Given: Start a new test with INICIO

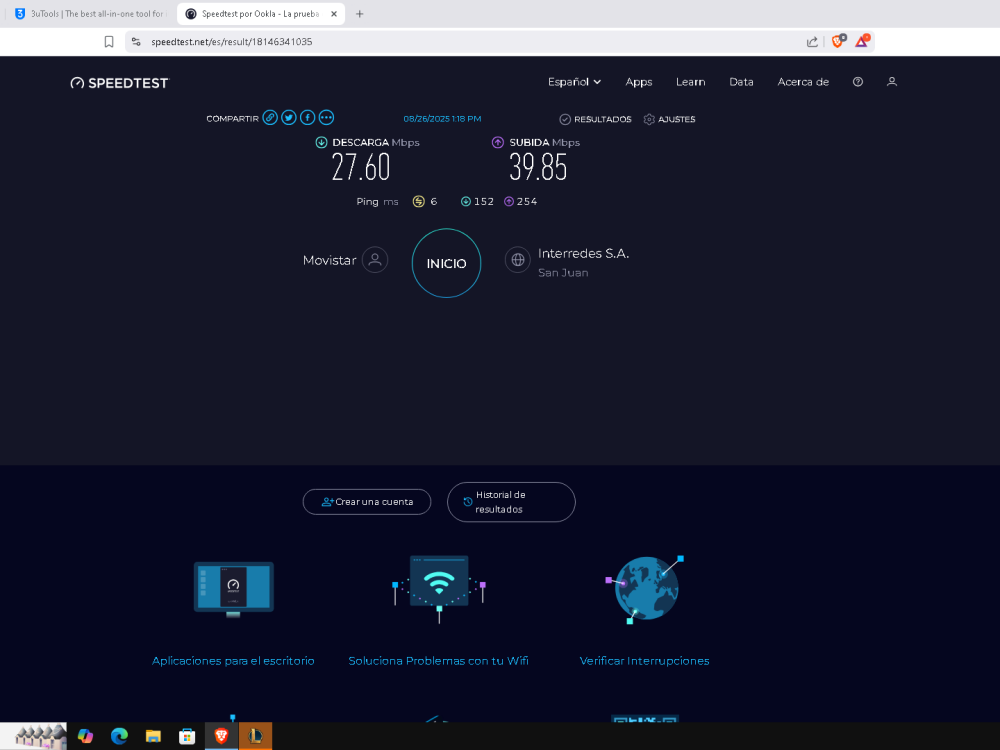Looking at the screenshot, I should [x=446, y=263].
